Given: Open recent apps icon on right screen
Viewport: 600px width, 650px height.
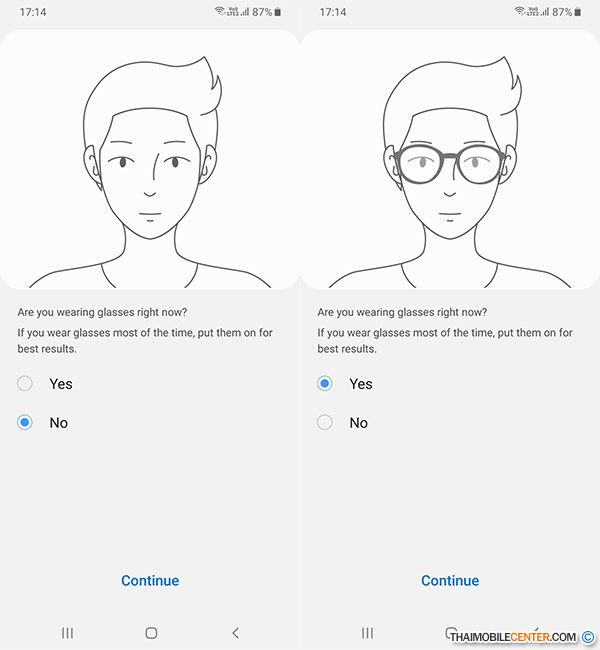Looking at the screenshot, I should coord(367,633).
